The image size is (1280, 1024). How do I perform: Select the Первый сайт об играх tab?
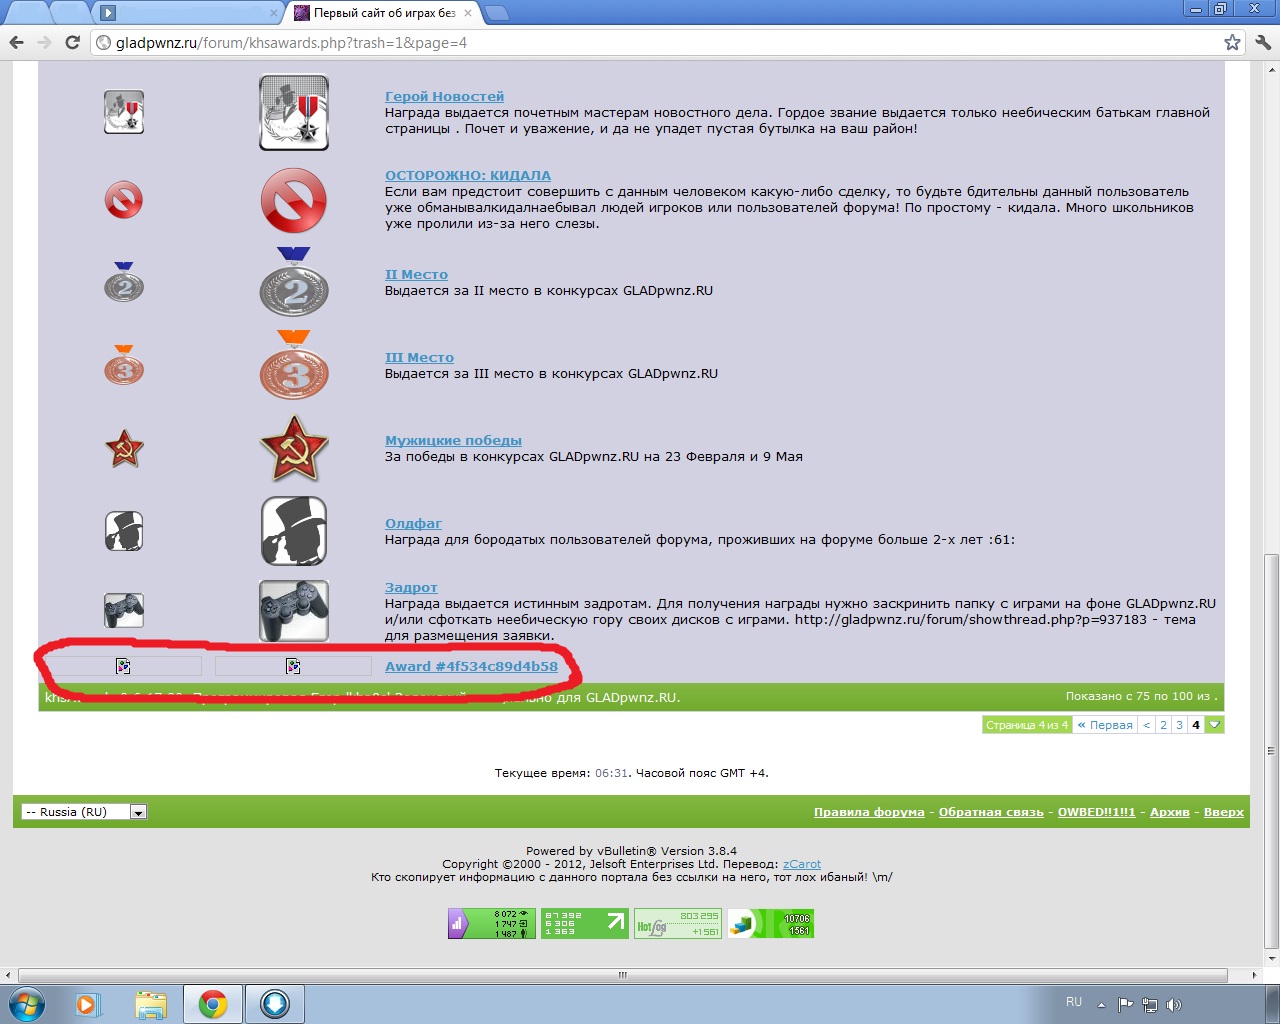tap(383, 13)
